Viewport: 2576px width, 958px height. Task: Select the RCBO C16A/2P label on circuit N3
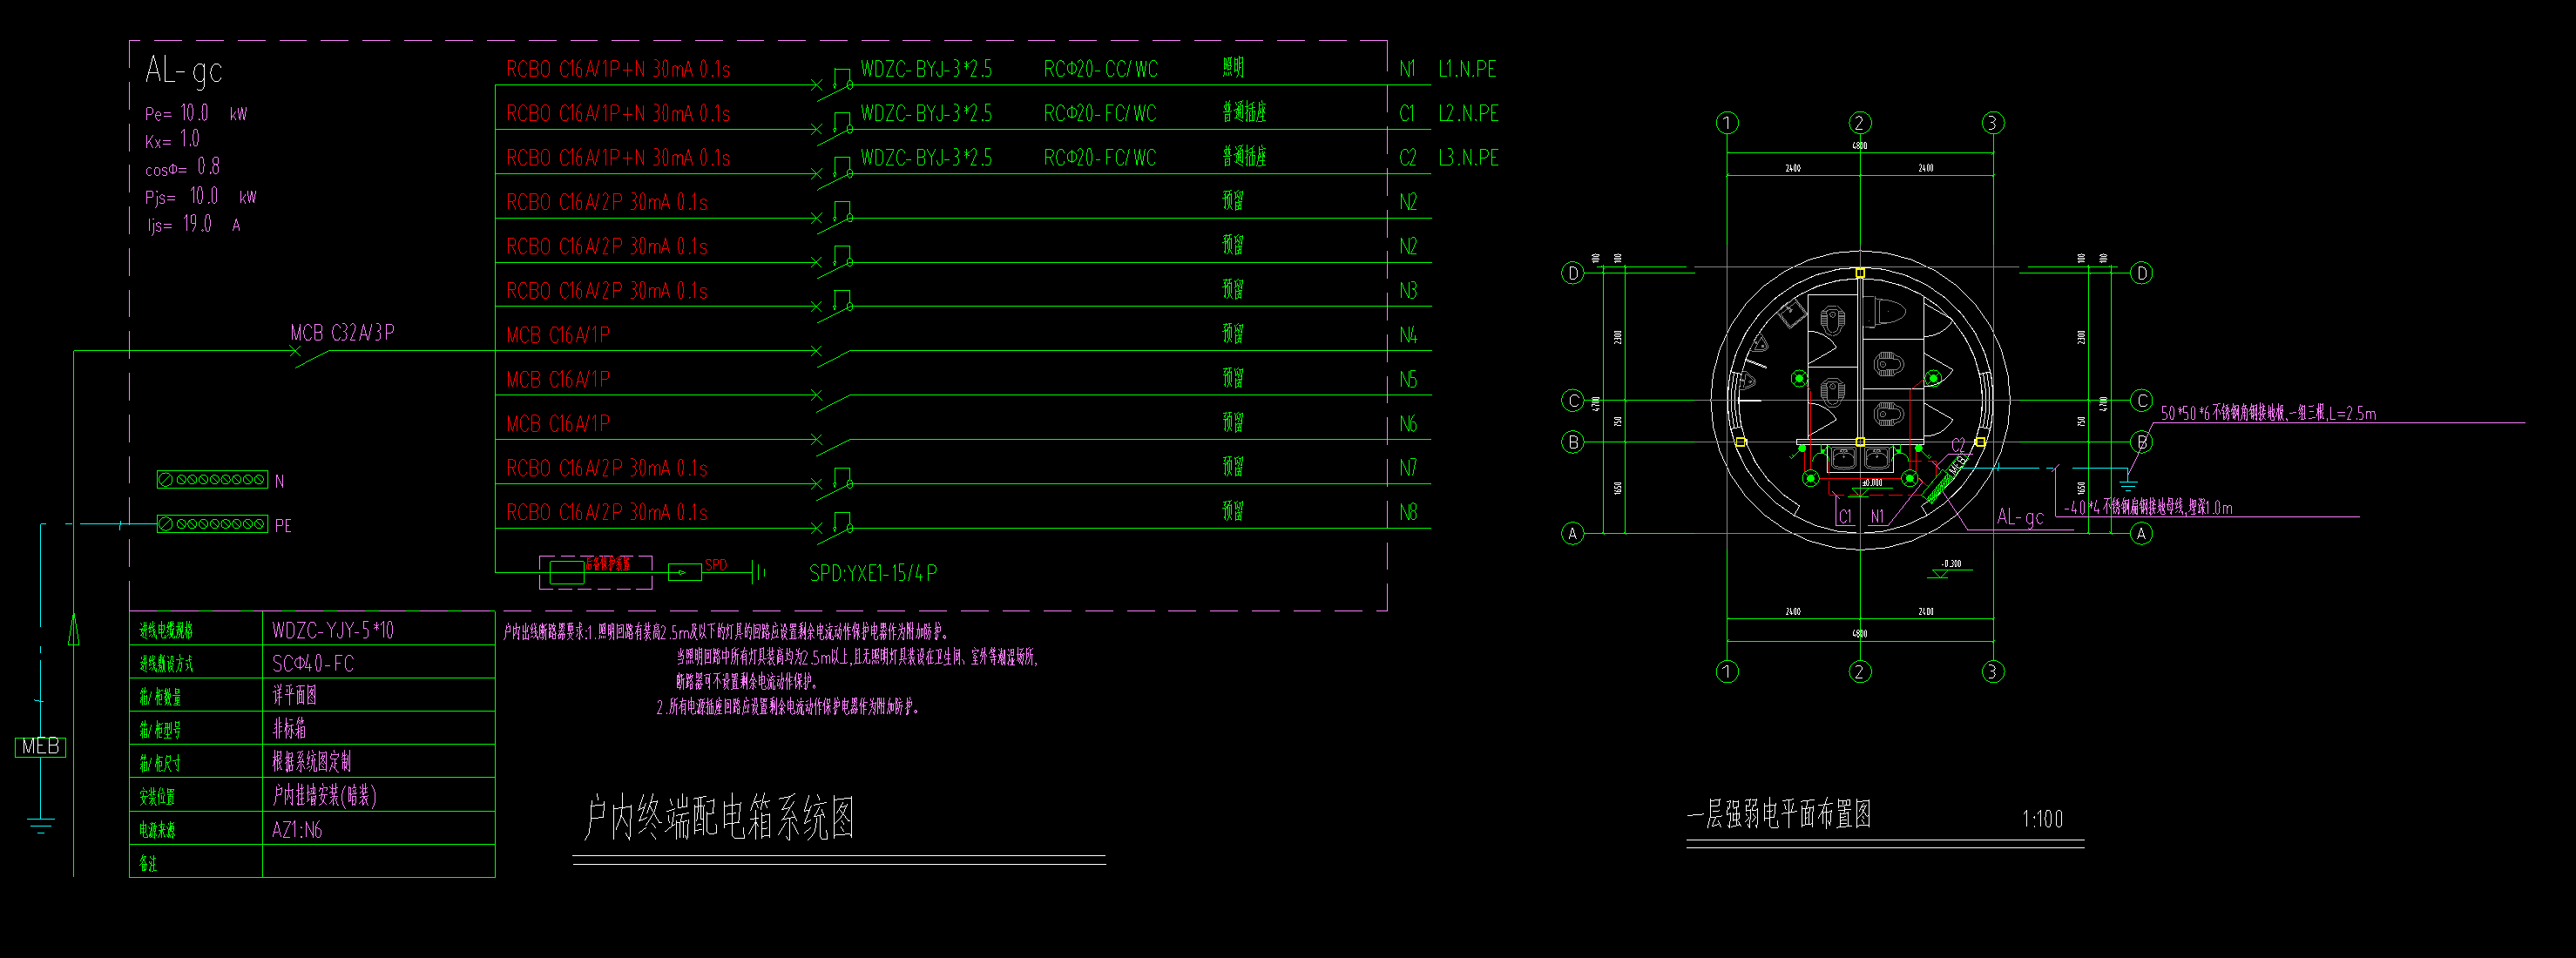(x=607, y=291)
